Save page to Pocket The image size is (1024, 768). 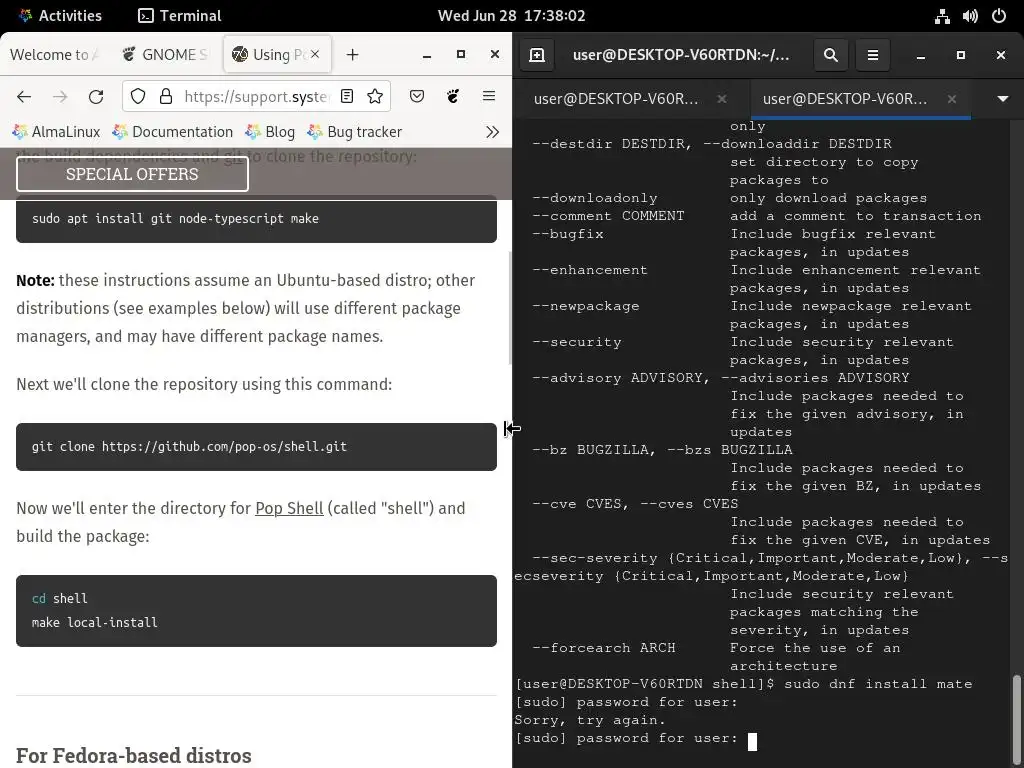(417, 97)
